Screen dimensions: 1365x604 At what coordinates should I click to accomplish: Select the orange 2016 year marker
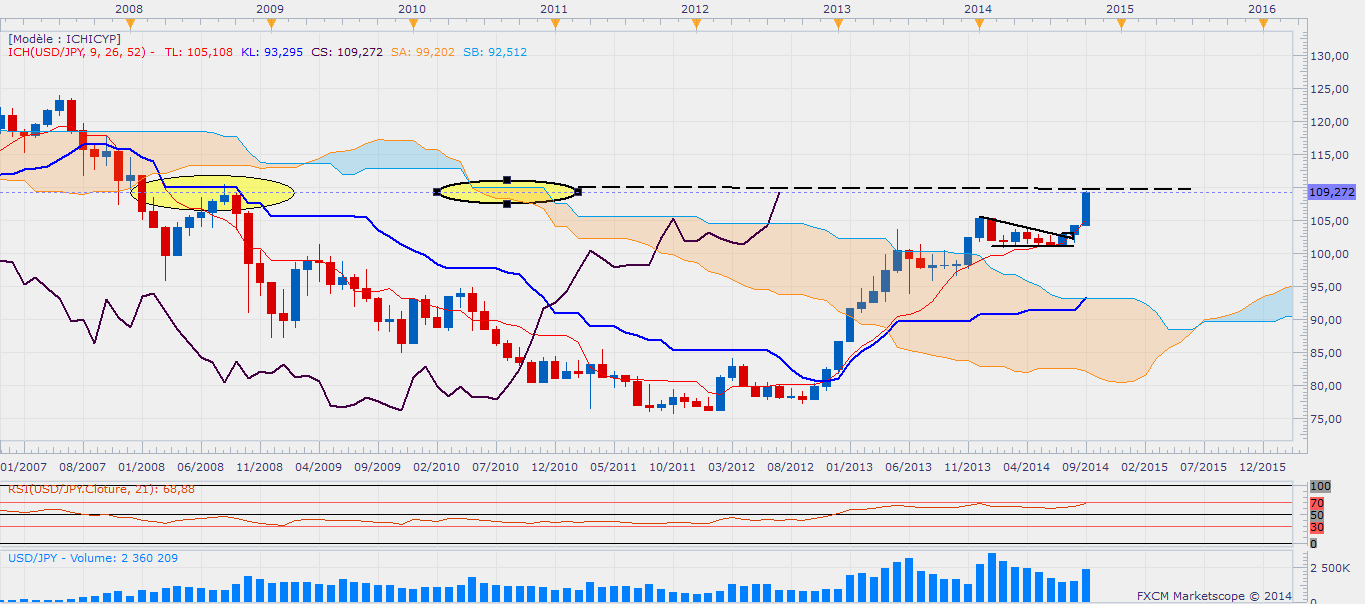[x=1263, y=24]
